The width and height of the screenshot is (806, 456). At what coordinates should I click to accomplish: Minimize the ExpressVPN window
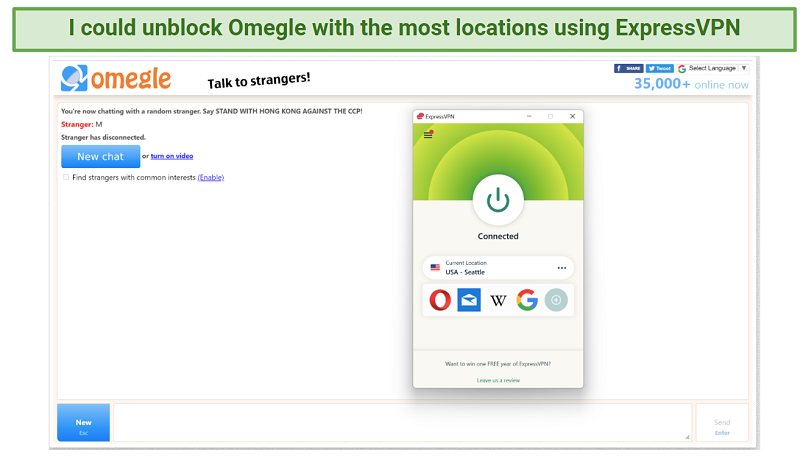click(529, 117)
